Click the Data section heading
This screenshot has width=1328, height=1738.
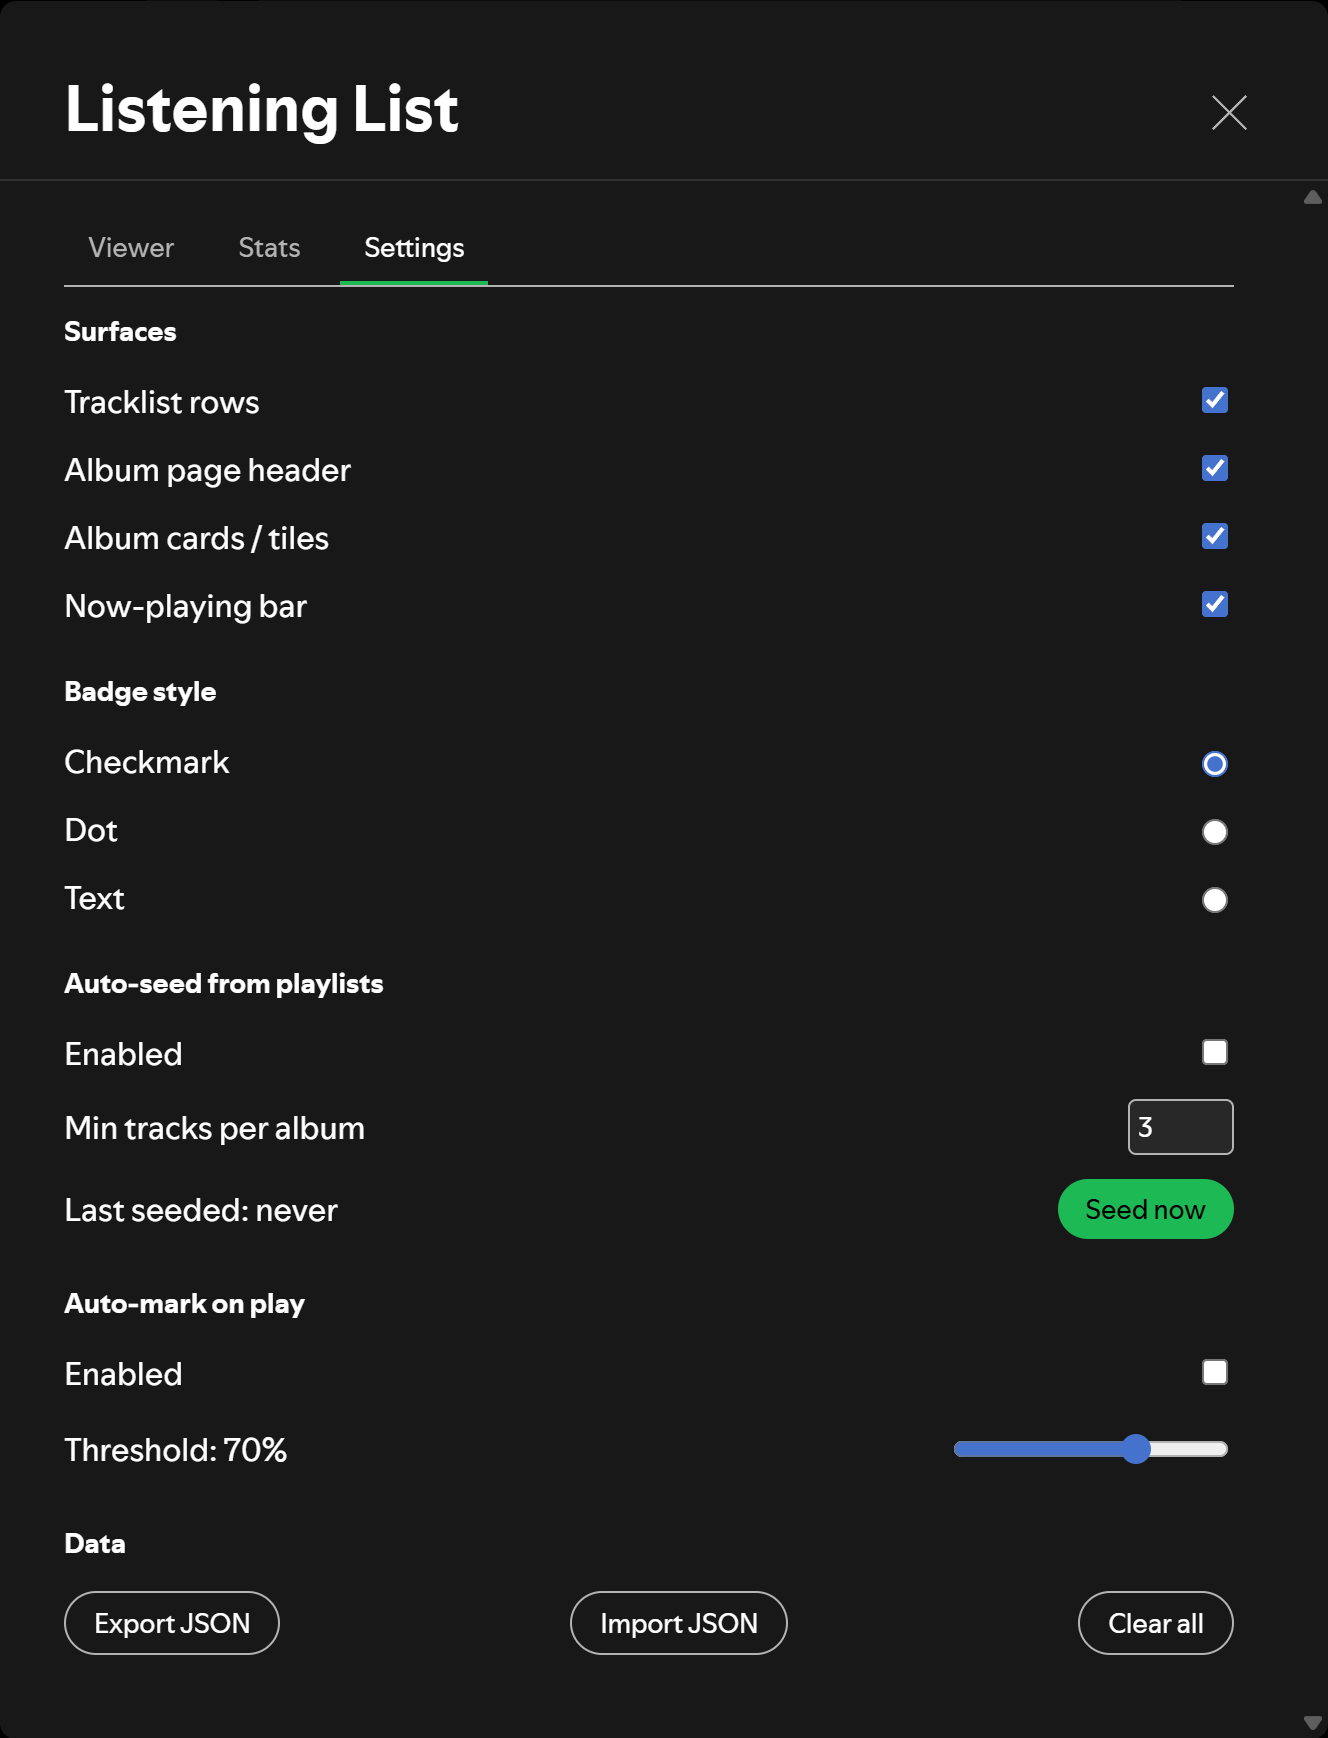95,1544
